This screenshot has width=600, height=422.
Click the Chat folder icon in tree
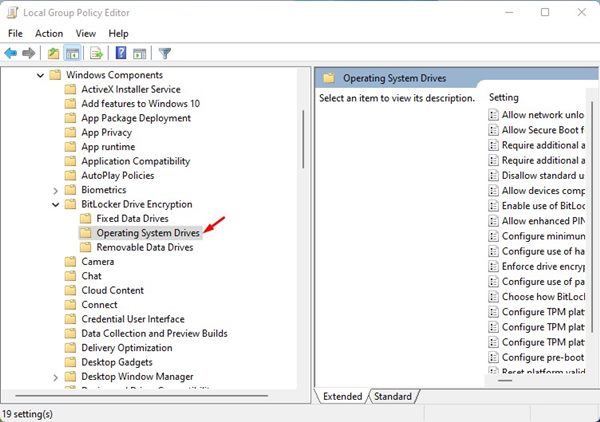tap(70, 276)
